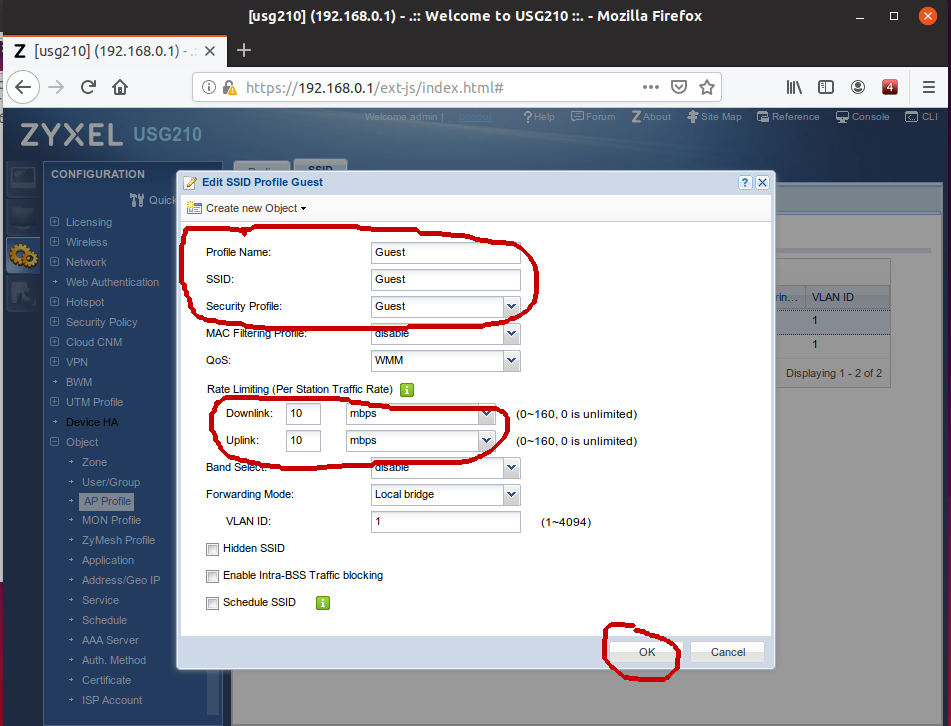This screenshot has width=951, height=726.
Task: Open the Configuration gear sidebar icon
Action: point(22,255)
